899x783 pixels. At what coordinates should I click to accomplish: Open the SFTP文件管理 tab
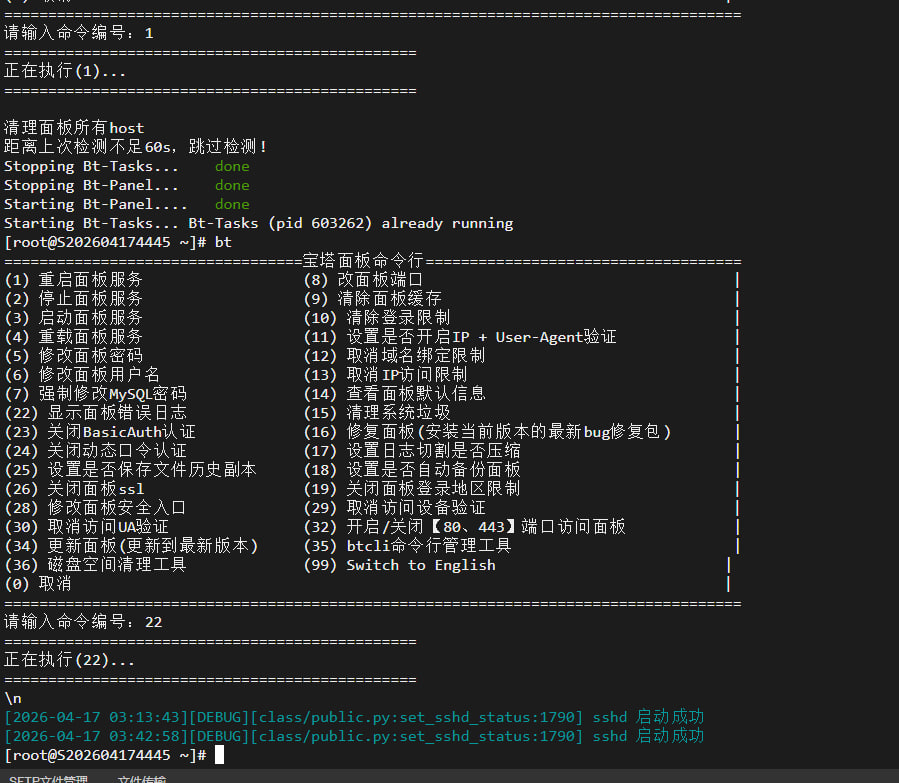48,778
